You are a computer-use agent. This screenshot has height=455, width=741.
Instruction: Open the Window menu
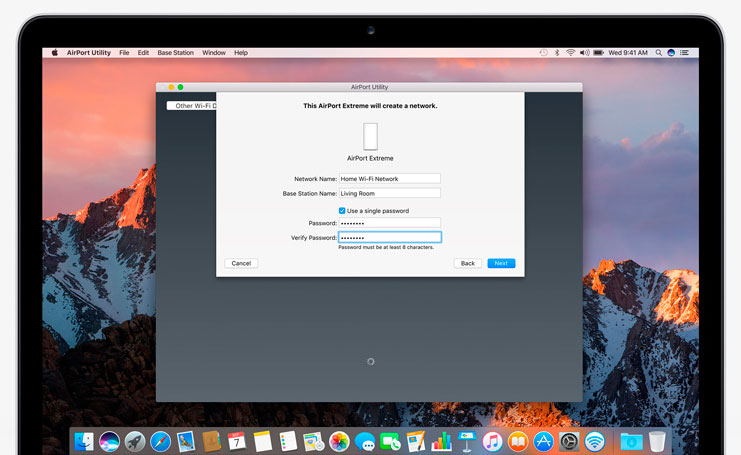pos(214,52)
